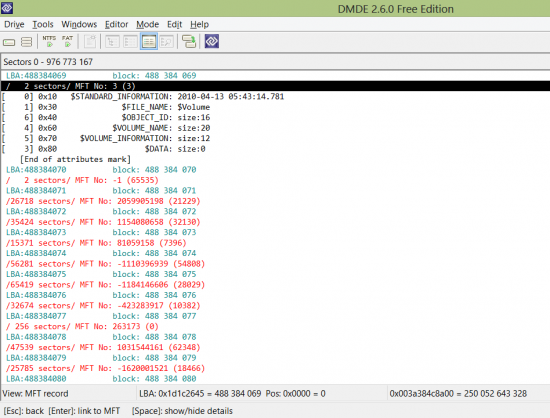Click the red '/56281 sectors' MFT row
This screenshot has height=418, width=550.
coord(105,264)
